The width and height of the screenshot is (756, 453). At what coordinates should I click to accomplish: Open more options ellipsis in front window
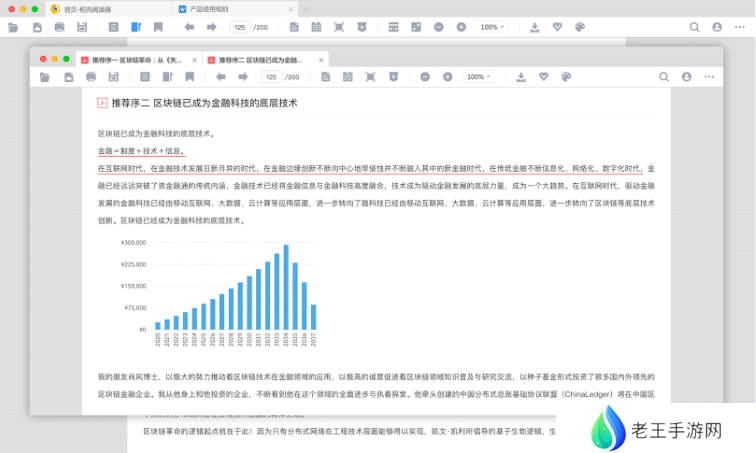point(709,77)
